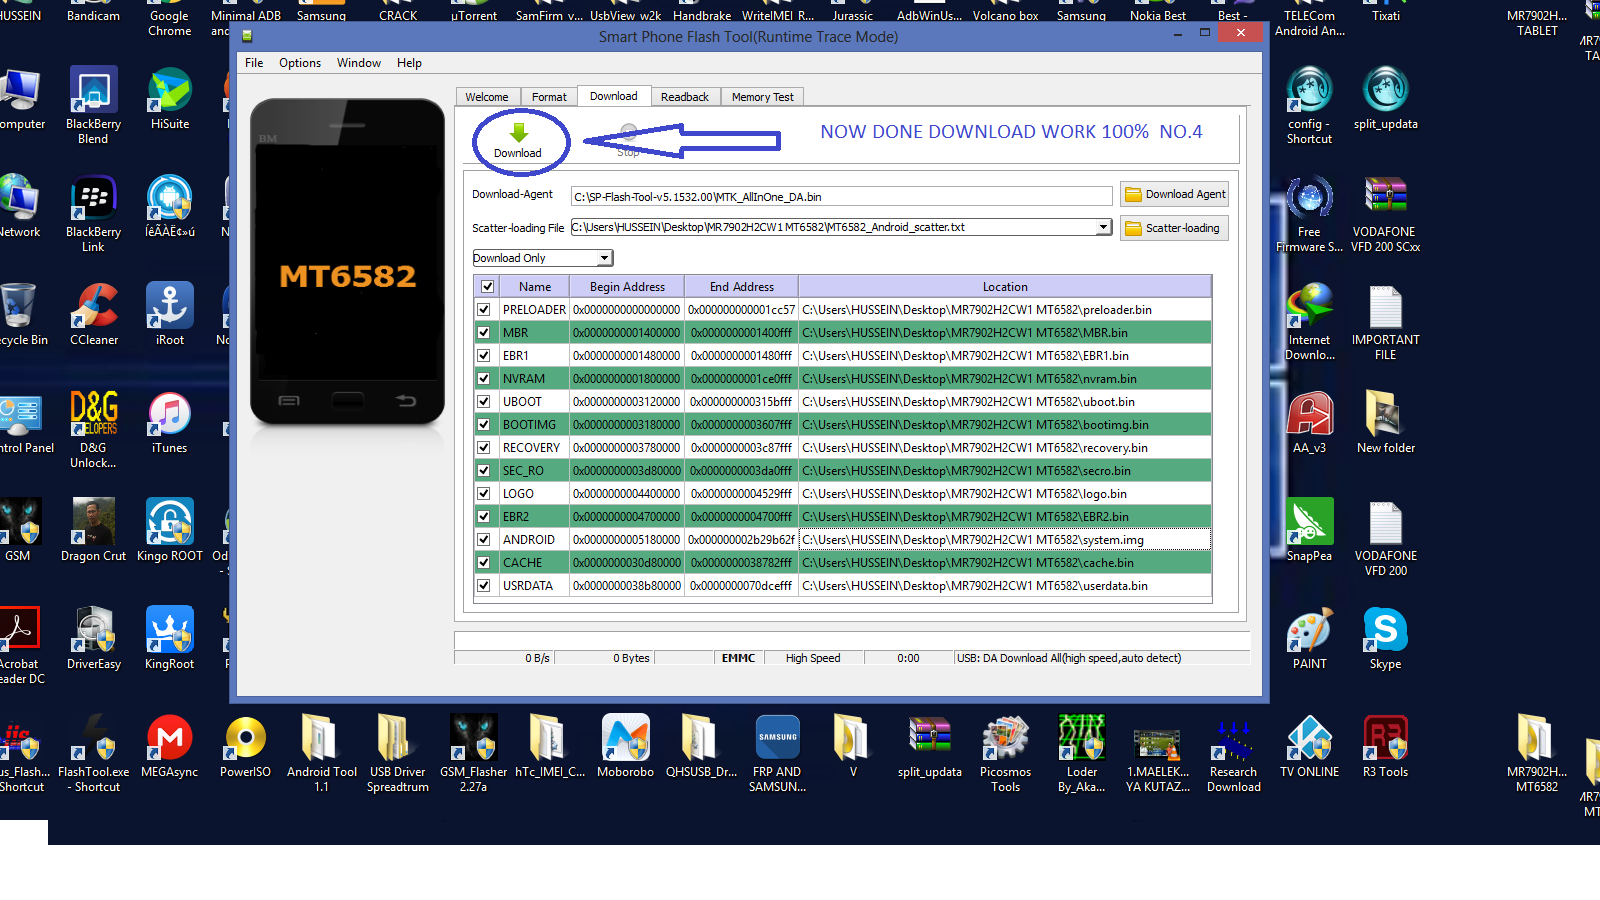This screenshot has height=900, width=1600.
Task: Select the BOOTIMG partition name cell
Action: coord(534,425)
